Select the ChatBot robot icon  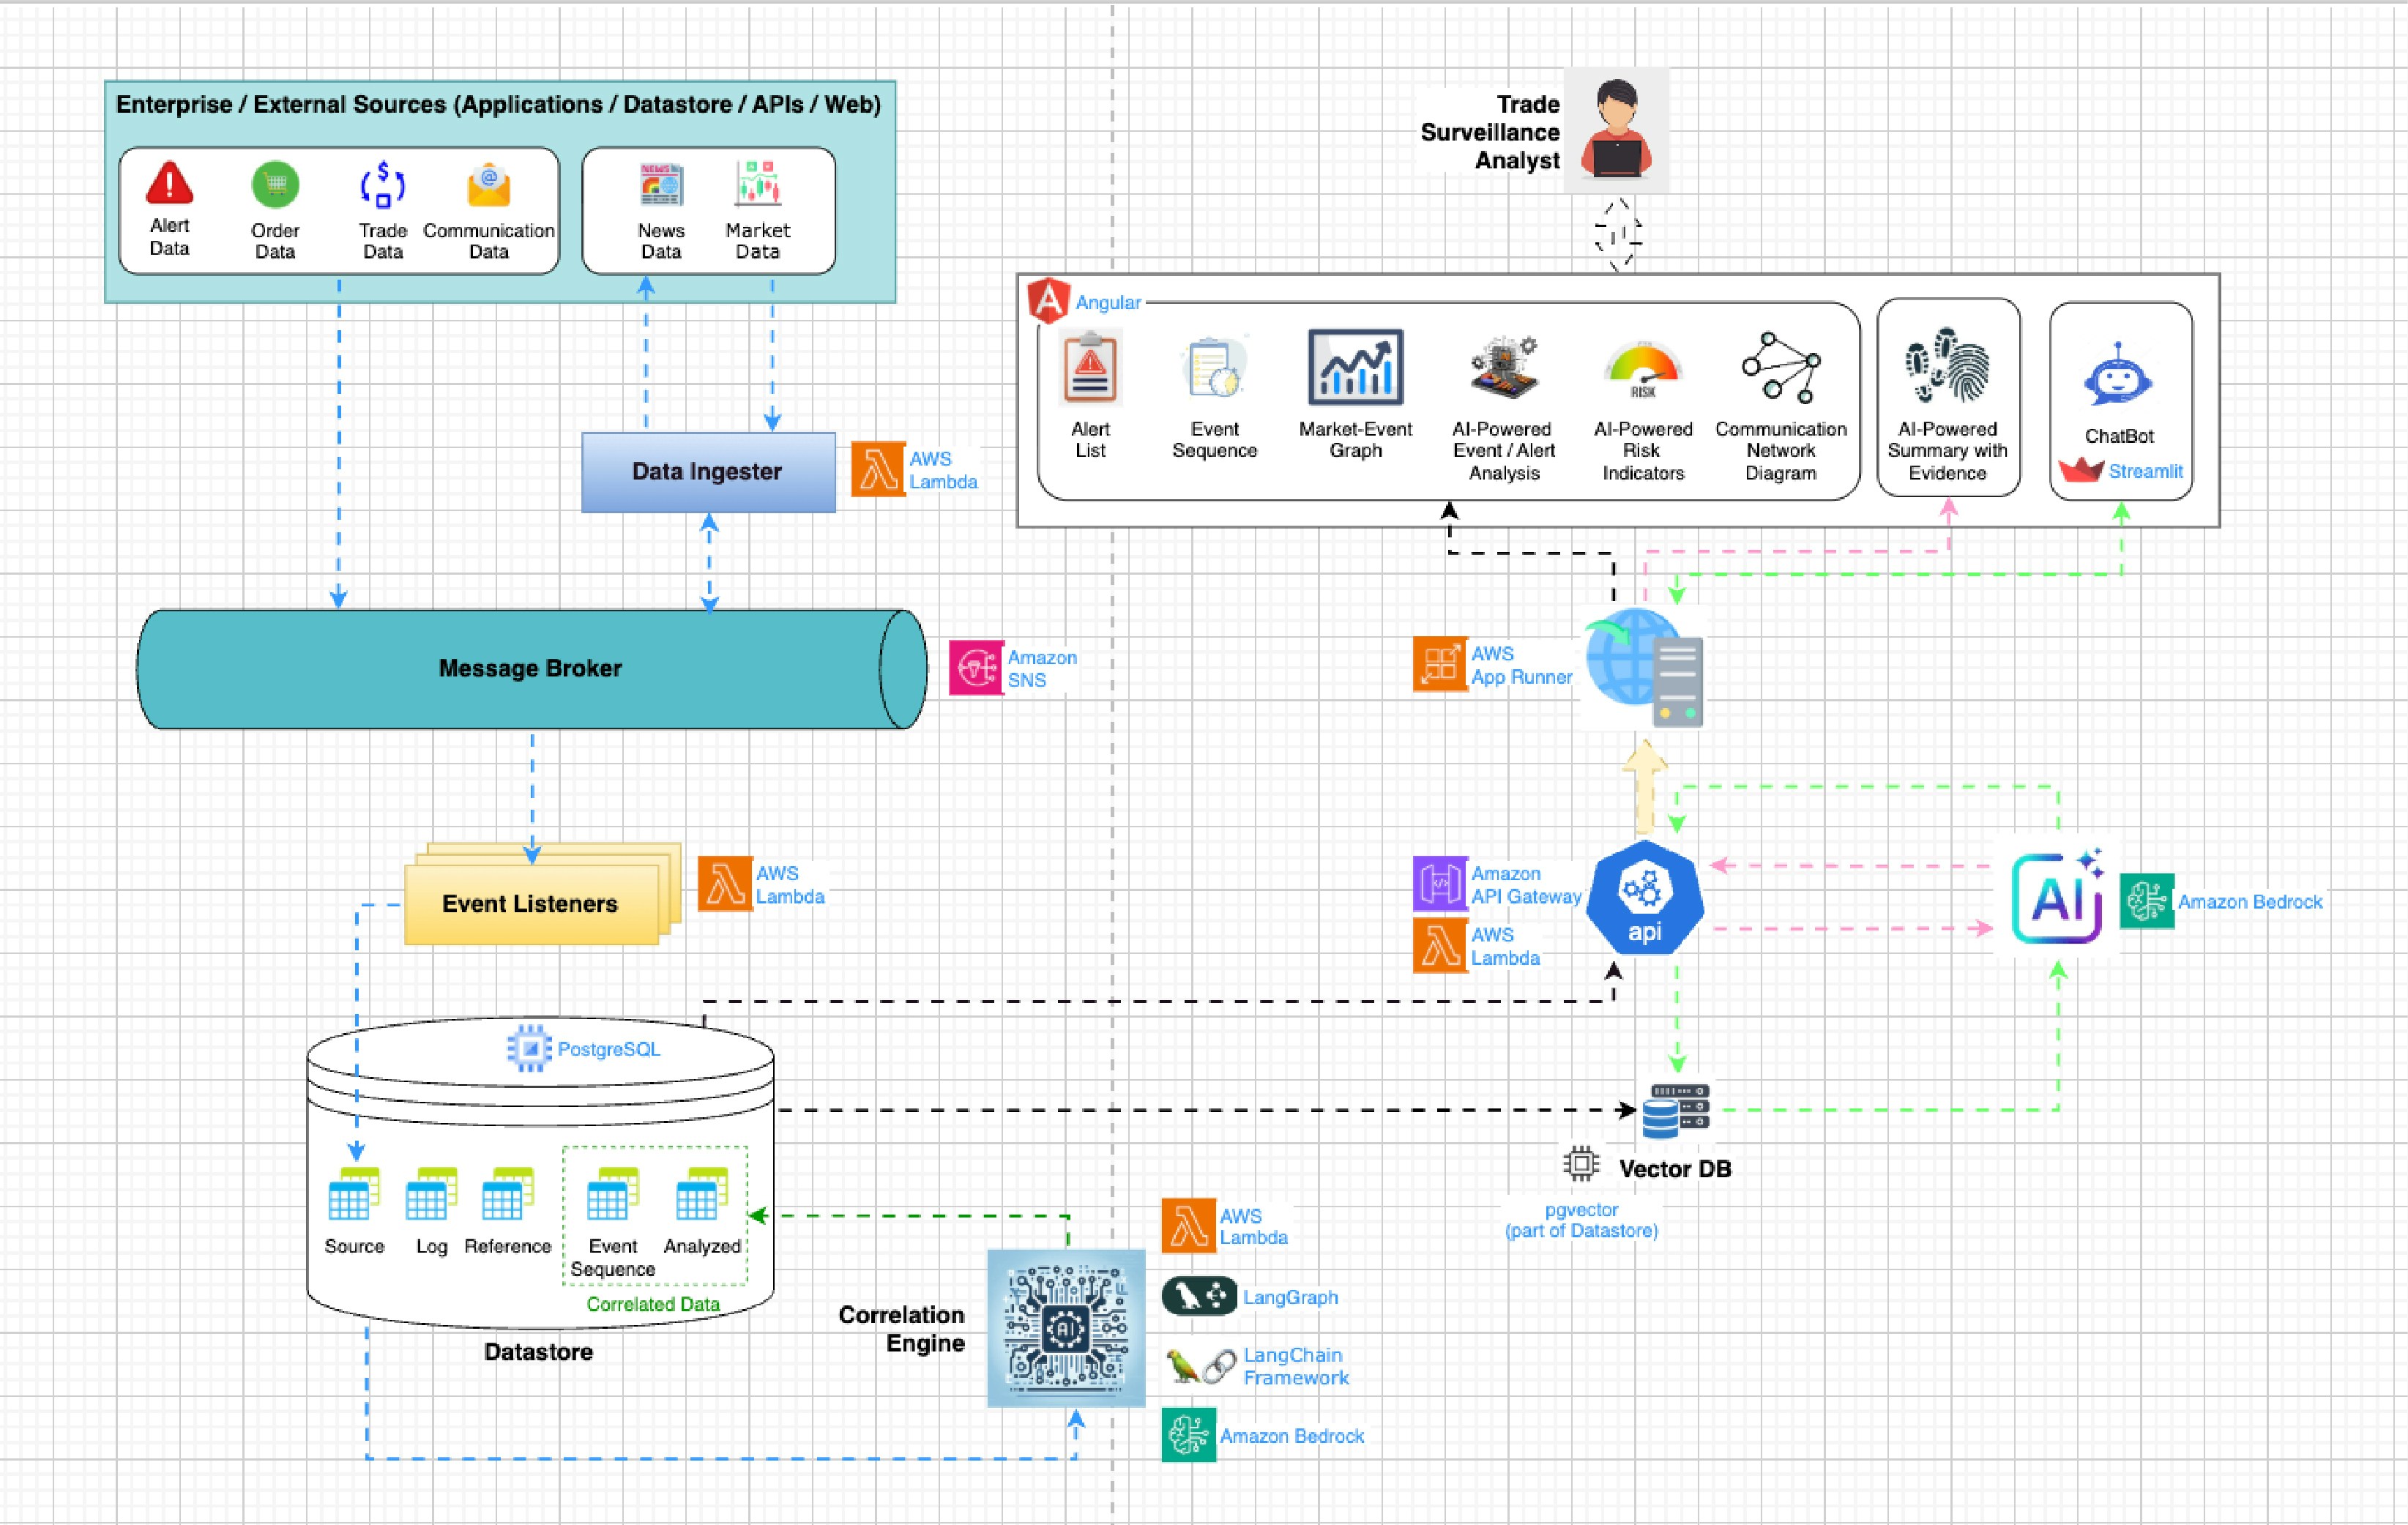click(2118, 378)
